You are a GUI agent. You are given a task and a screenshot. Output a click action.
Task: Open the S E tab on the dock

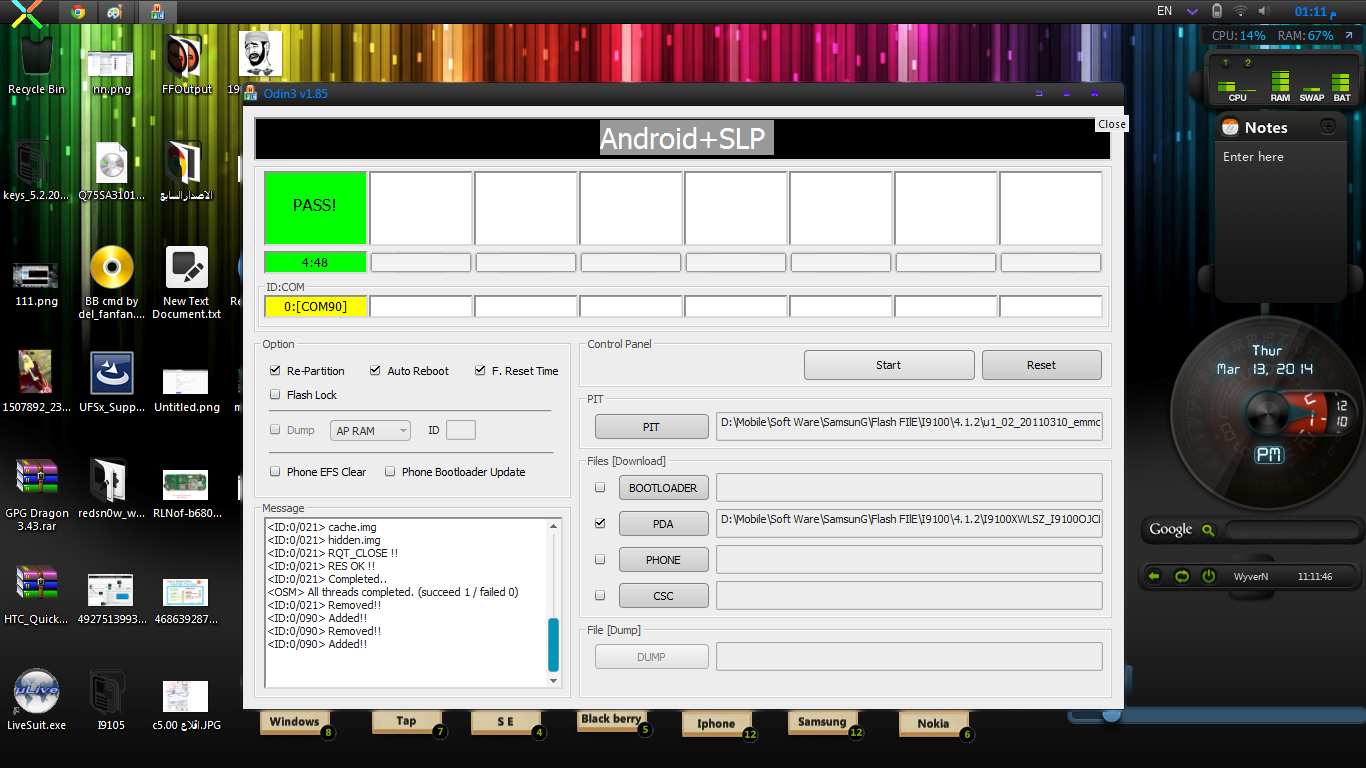tap(505, 722)
